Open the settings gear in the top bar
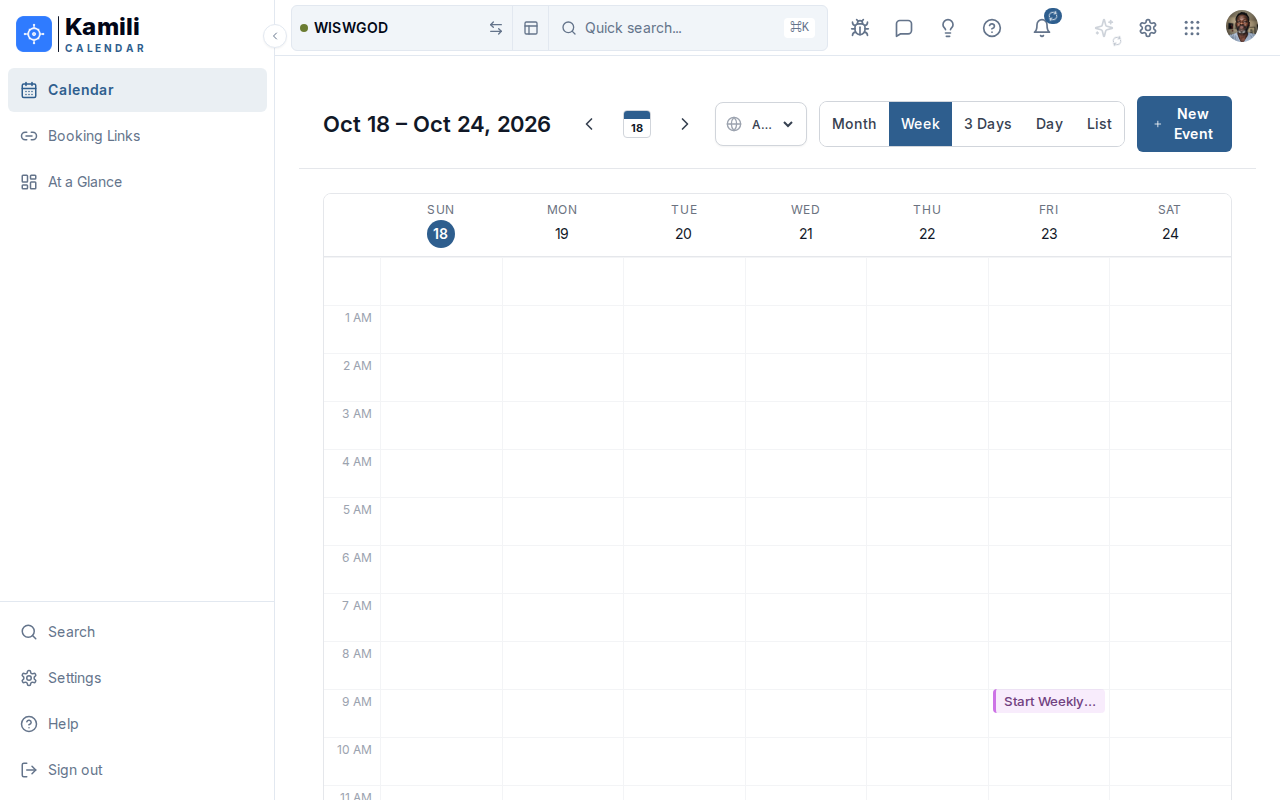The width and height of the screenshot is (1280, 800). click(x=1148, y=28)
